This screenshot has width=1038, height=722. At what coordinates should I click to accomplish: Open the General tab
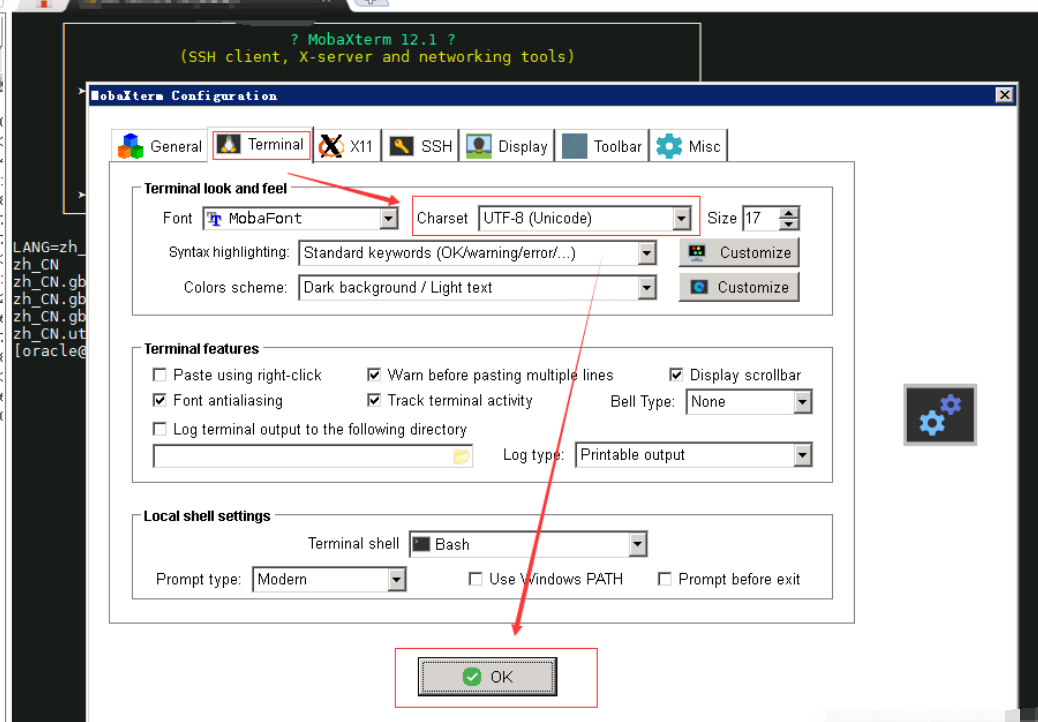tap(160, 146)
